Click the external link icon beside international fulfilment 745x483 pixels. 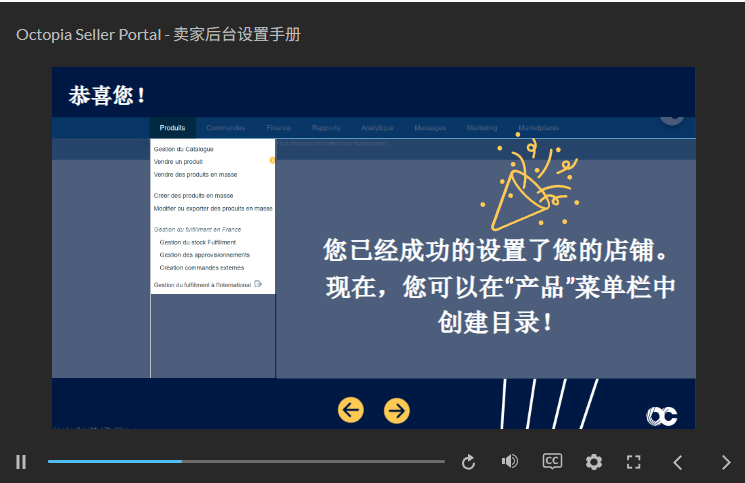point(258,284)
